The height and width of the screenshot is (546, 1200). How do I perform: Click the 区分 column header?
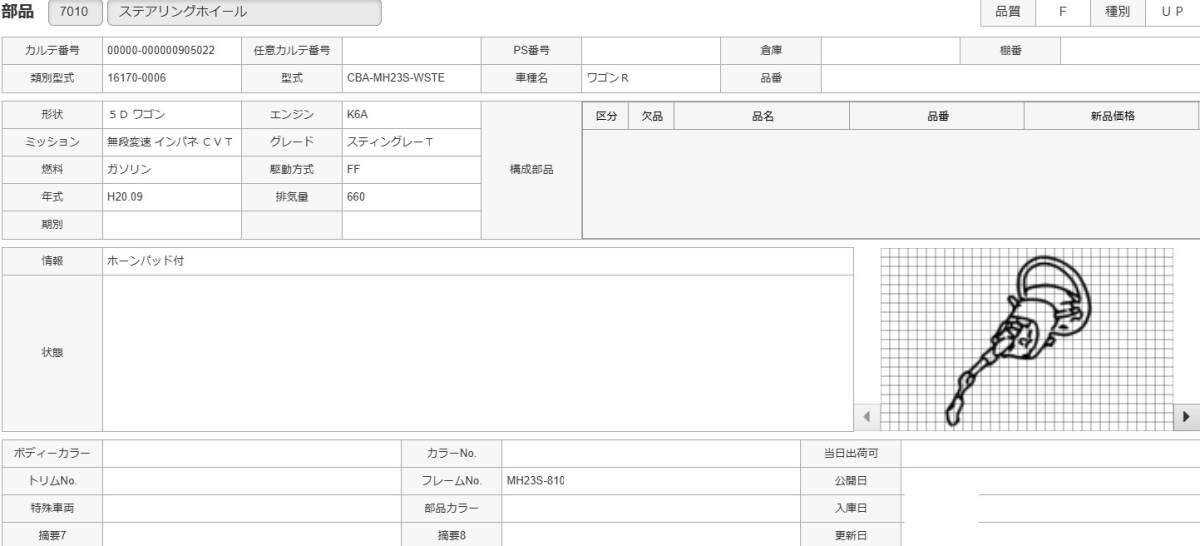click(606, 116)
